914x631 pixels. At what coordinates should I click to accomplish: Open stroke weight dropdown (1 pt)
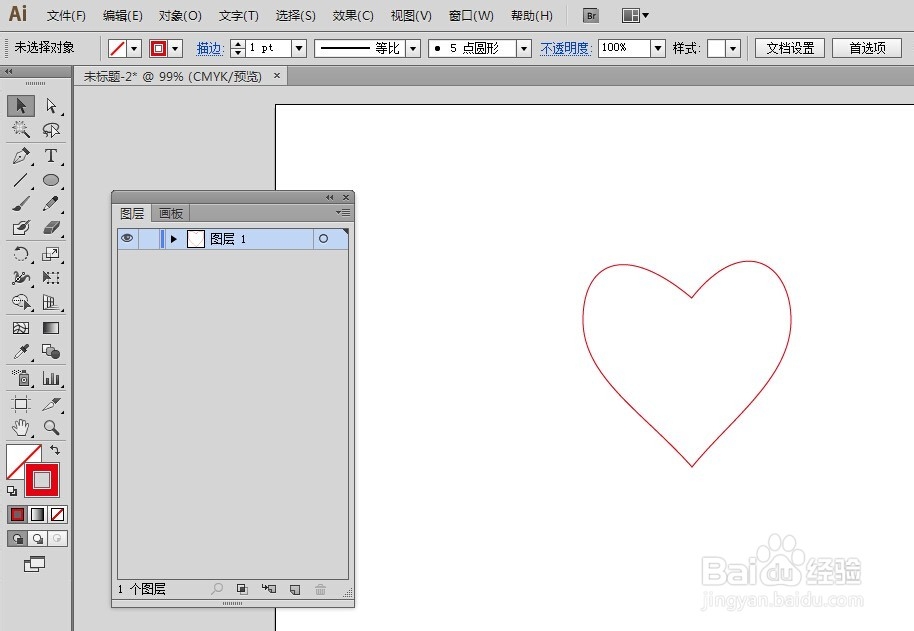pyautogui.click(x=299, y=48)
